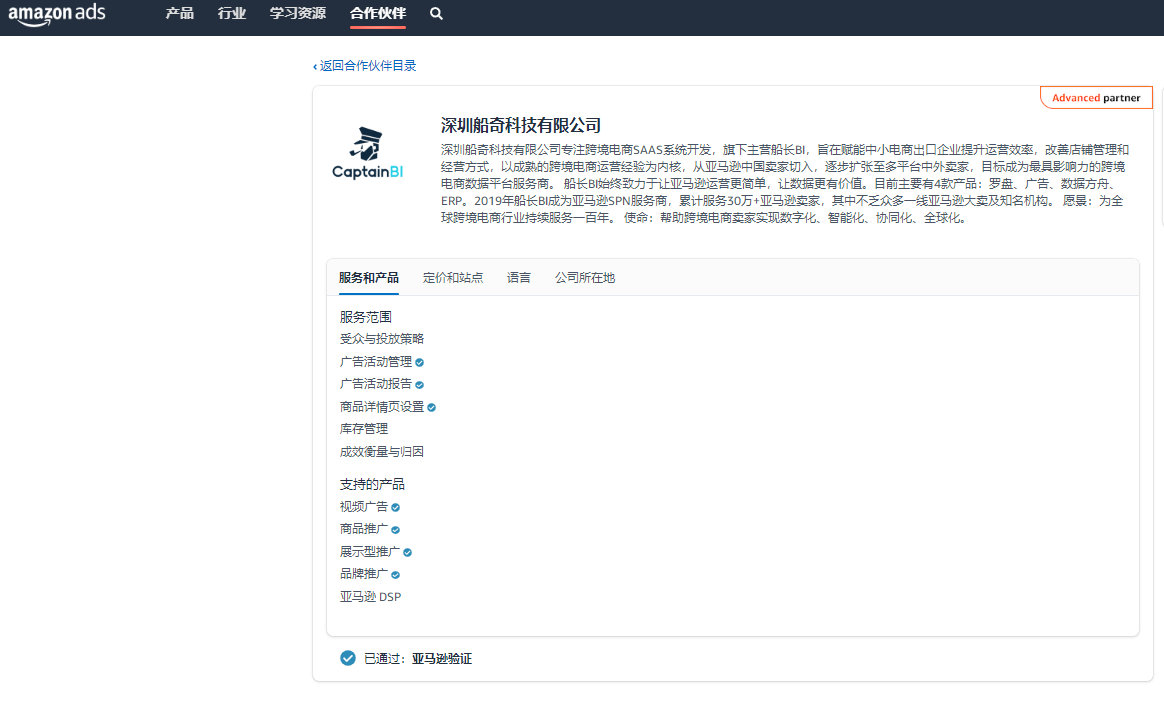Open the 公司所在地 tab
Viewport: 1164px width, 721px height.
click(x=584, y=277)
